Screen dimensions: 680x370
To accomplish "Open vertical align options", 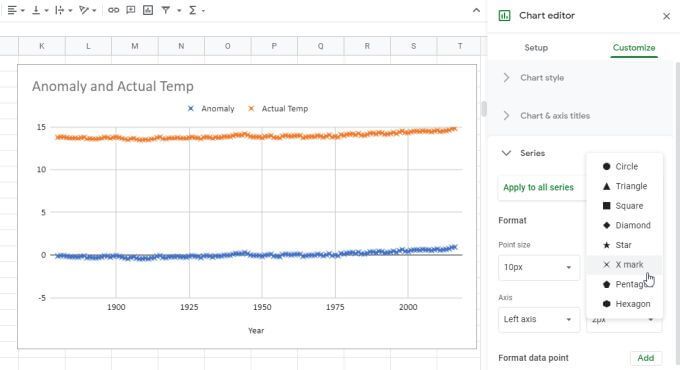I will (40, 10).
